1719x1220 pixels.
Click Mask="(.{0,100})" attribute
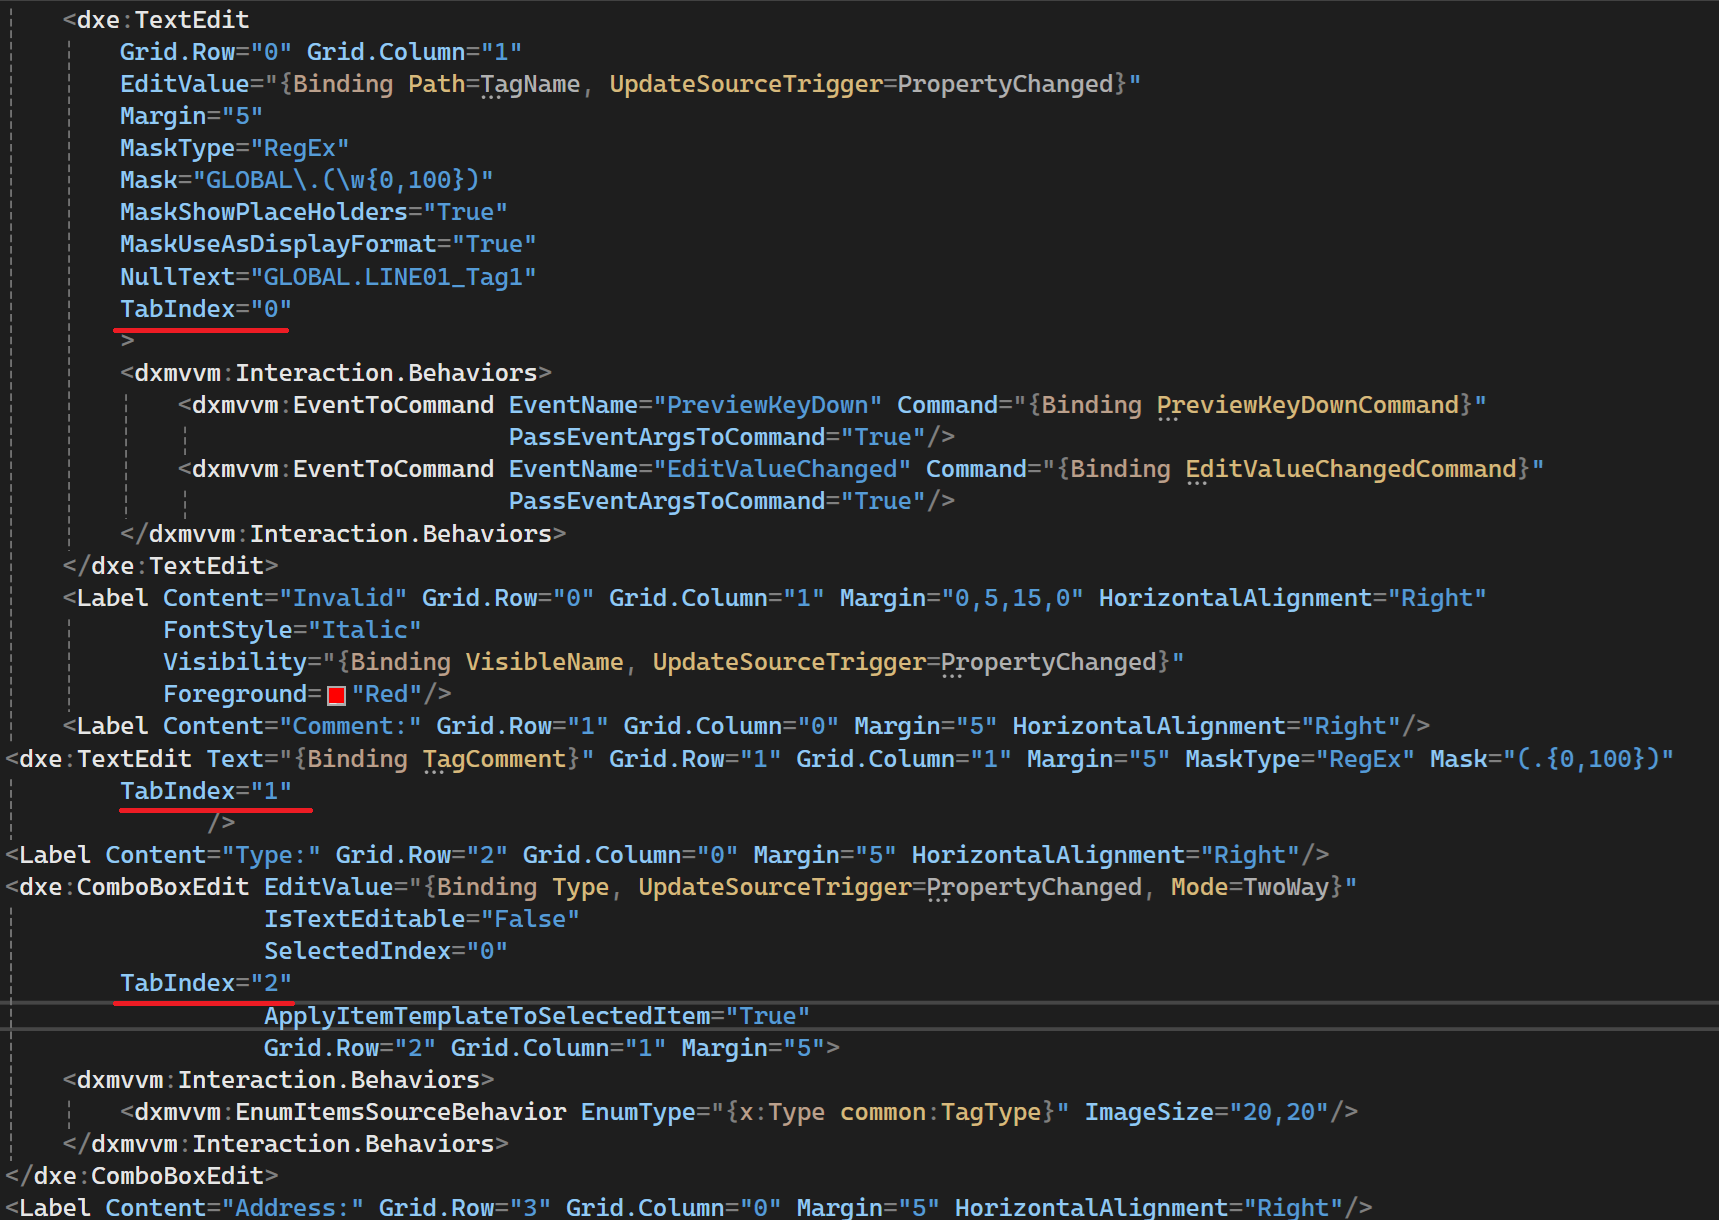1552,759
